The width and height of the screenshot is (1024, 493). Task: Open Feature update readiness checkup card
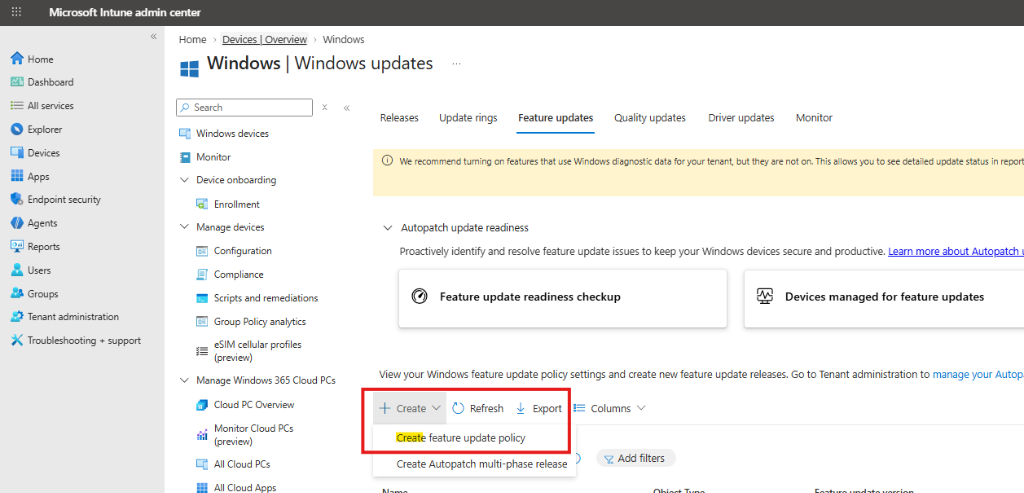click(563, 298)
